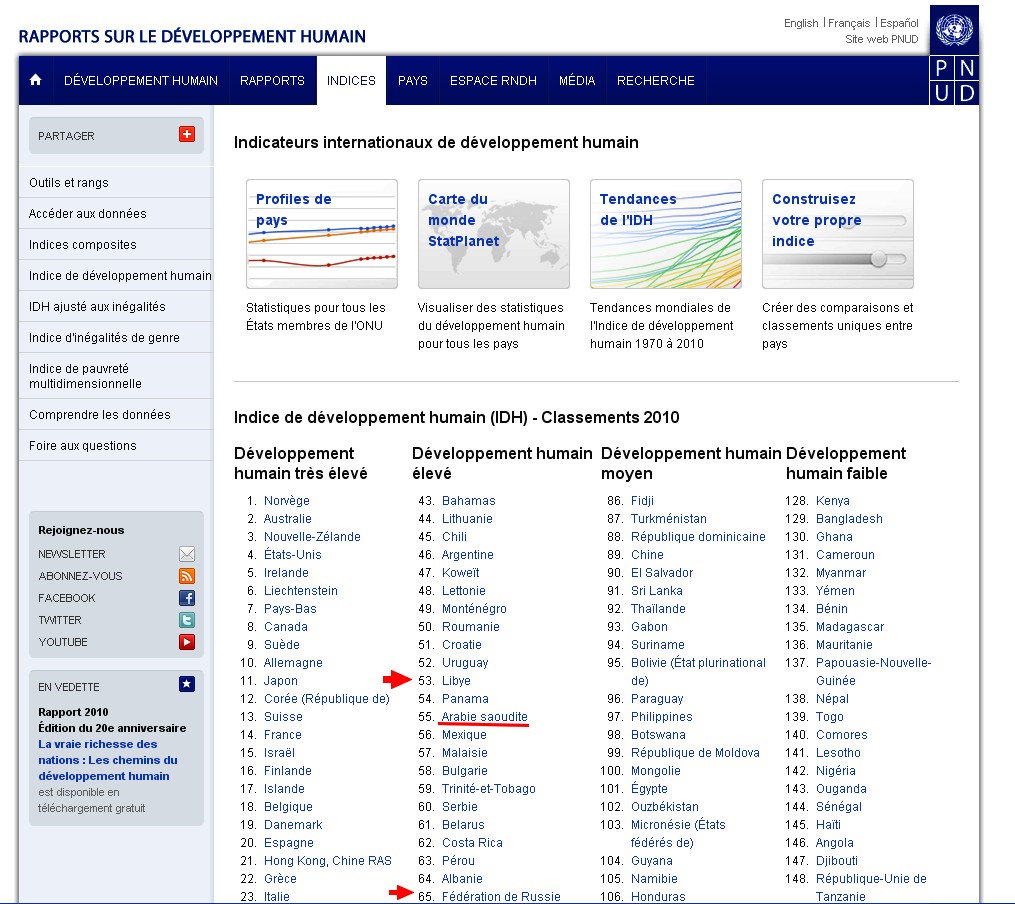Switch language to English

click(x=801, y=23)
